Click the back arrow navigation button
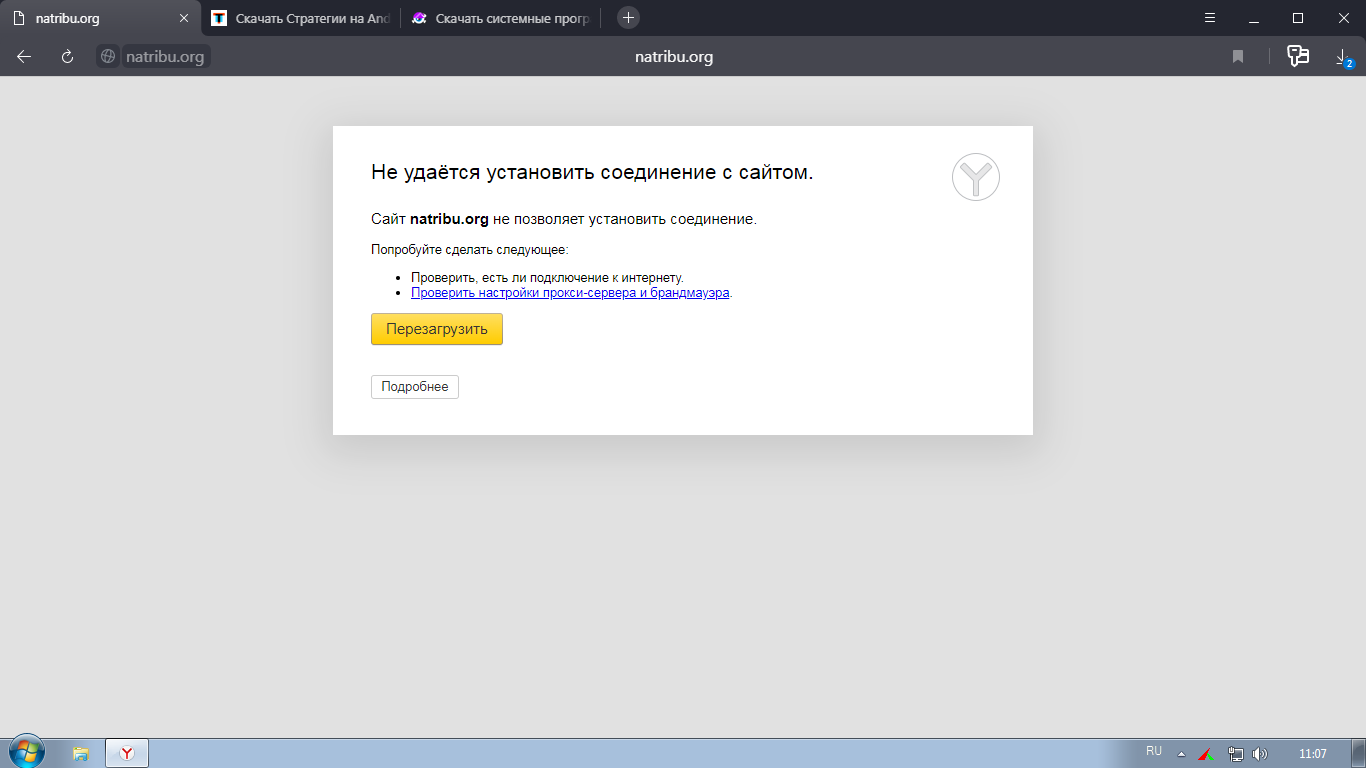This screenshot has width=1366, height=768. click(x=24, y=57)
